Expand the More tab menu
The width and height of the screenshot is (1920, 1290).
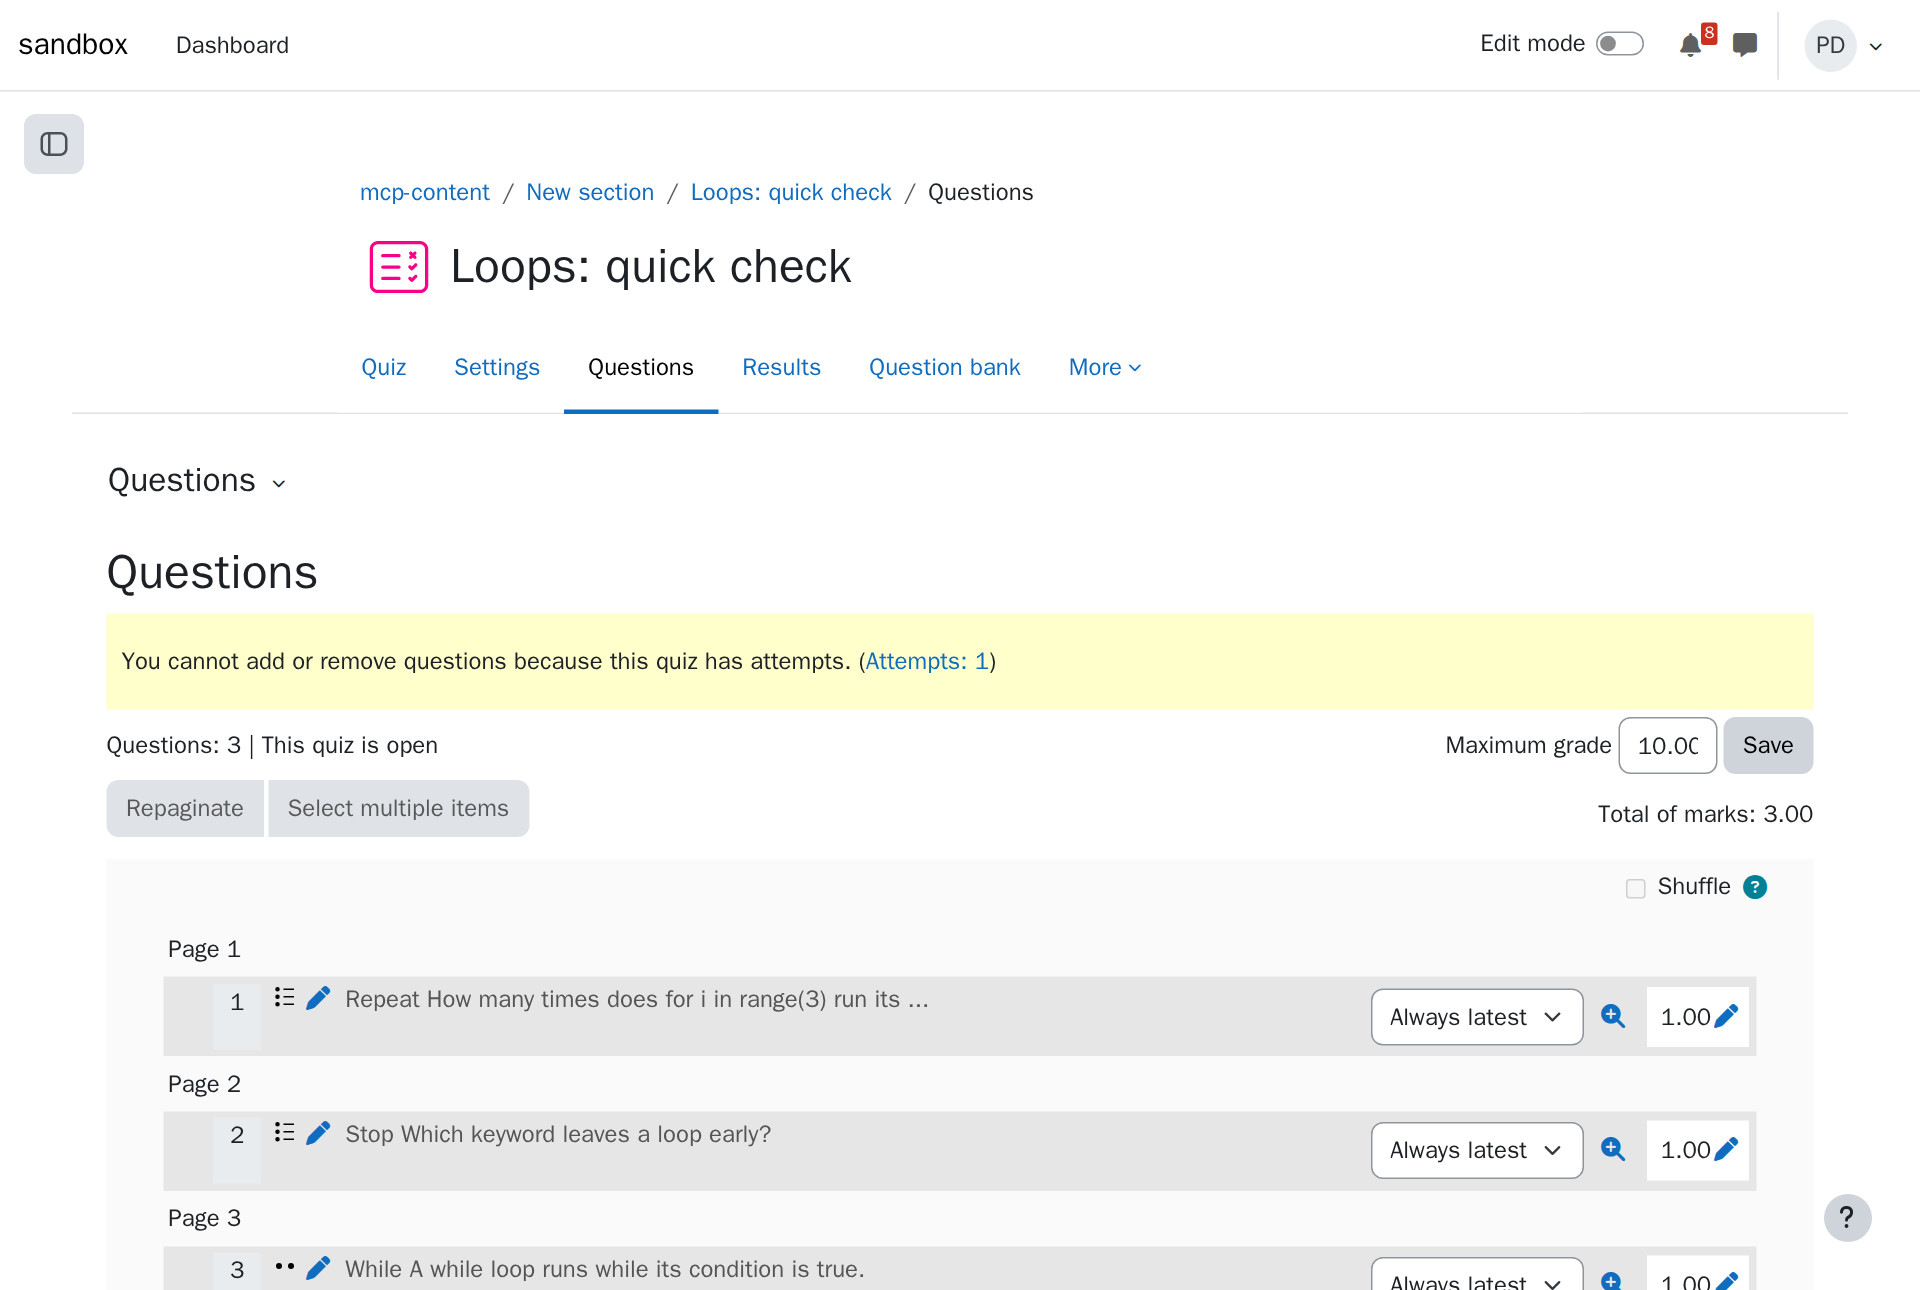tap(1105, 367)
